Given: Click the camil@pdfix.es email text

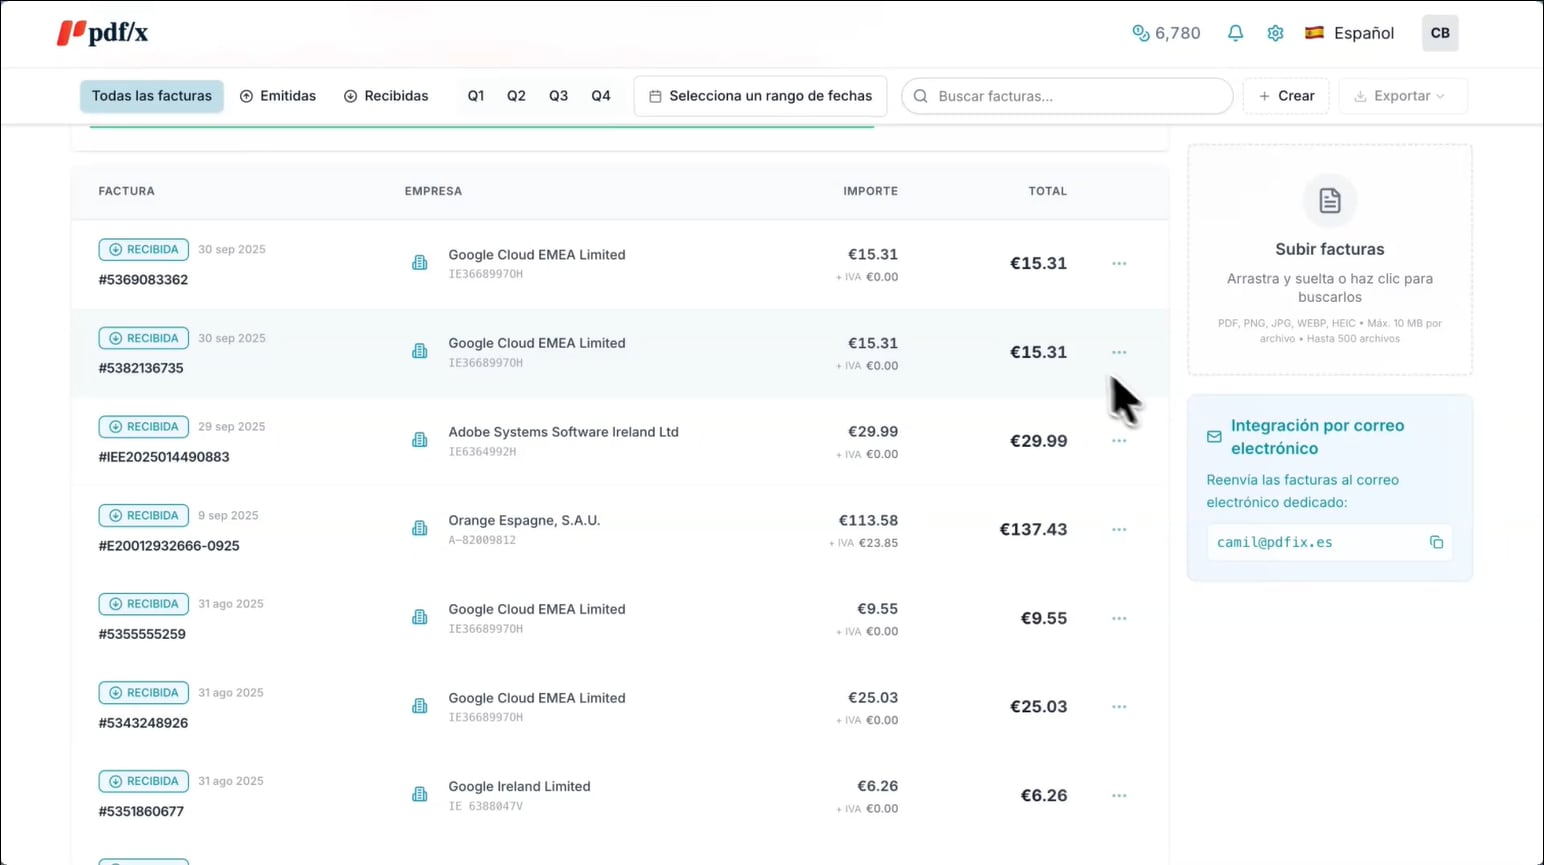Looking at the screenshot, I should (1274, 542).
